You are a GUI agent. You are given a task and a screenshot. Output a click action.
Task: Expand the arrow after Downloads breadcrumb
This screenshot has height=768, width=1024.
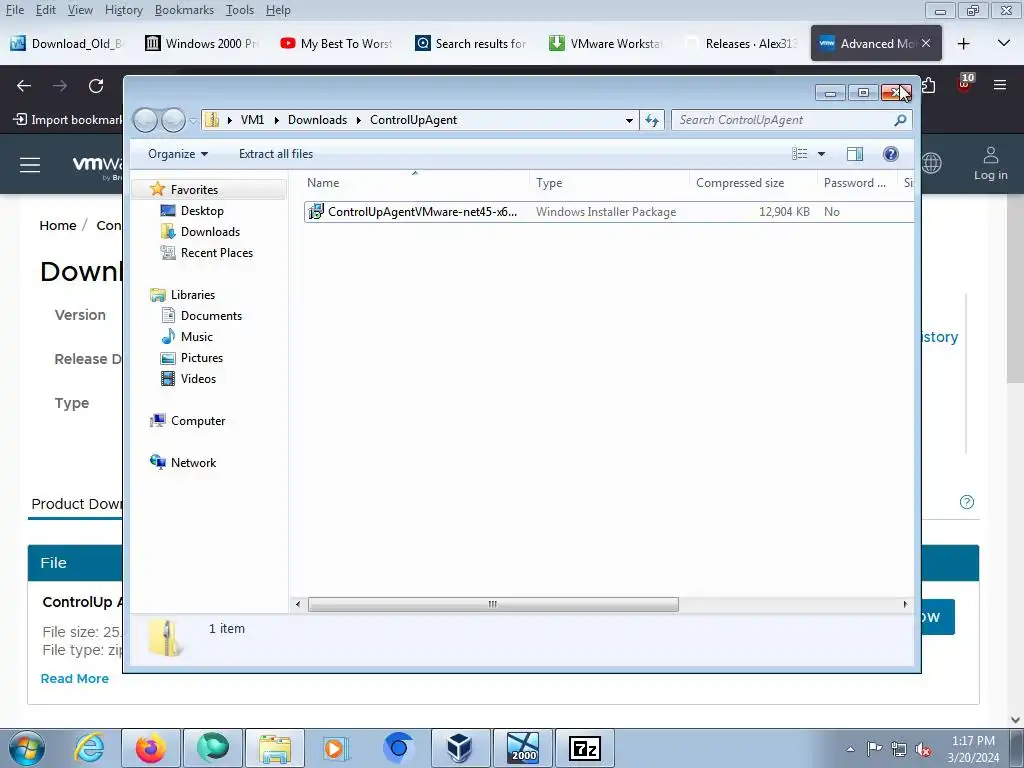coord(359,120)
